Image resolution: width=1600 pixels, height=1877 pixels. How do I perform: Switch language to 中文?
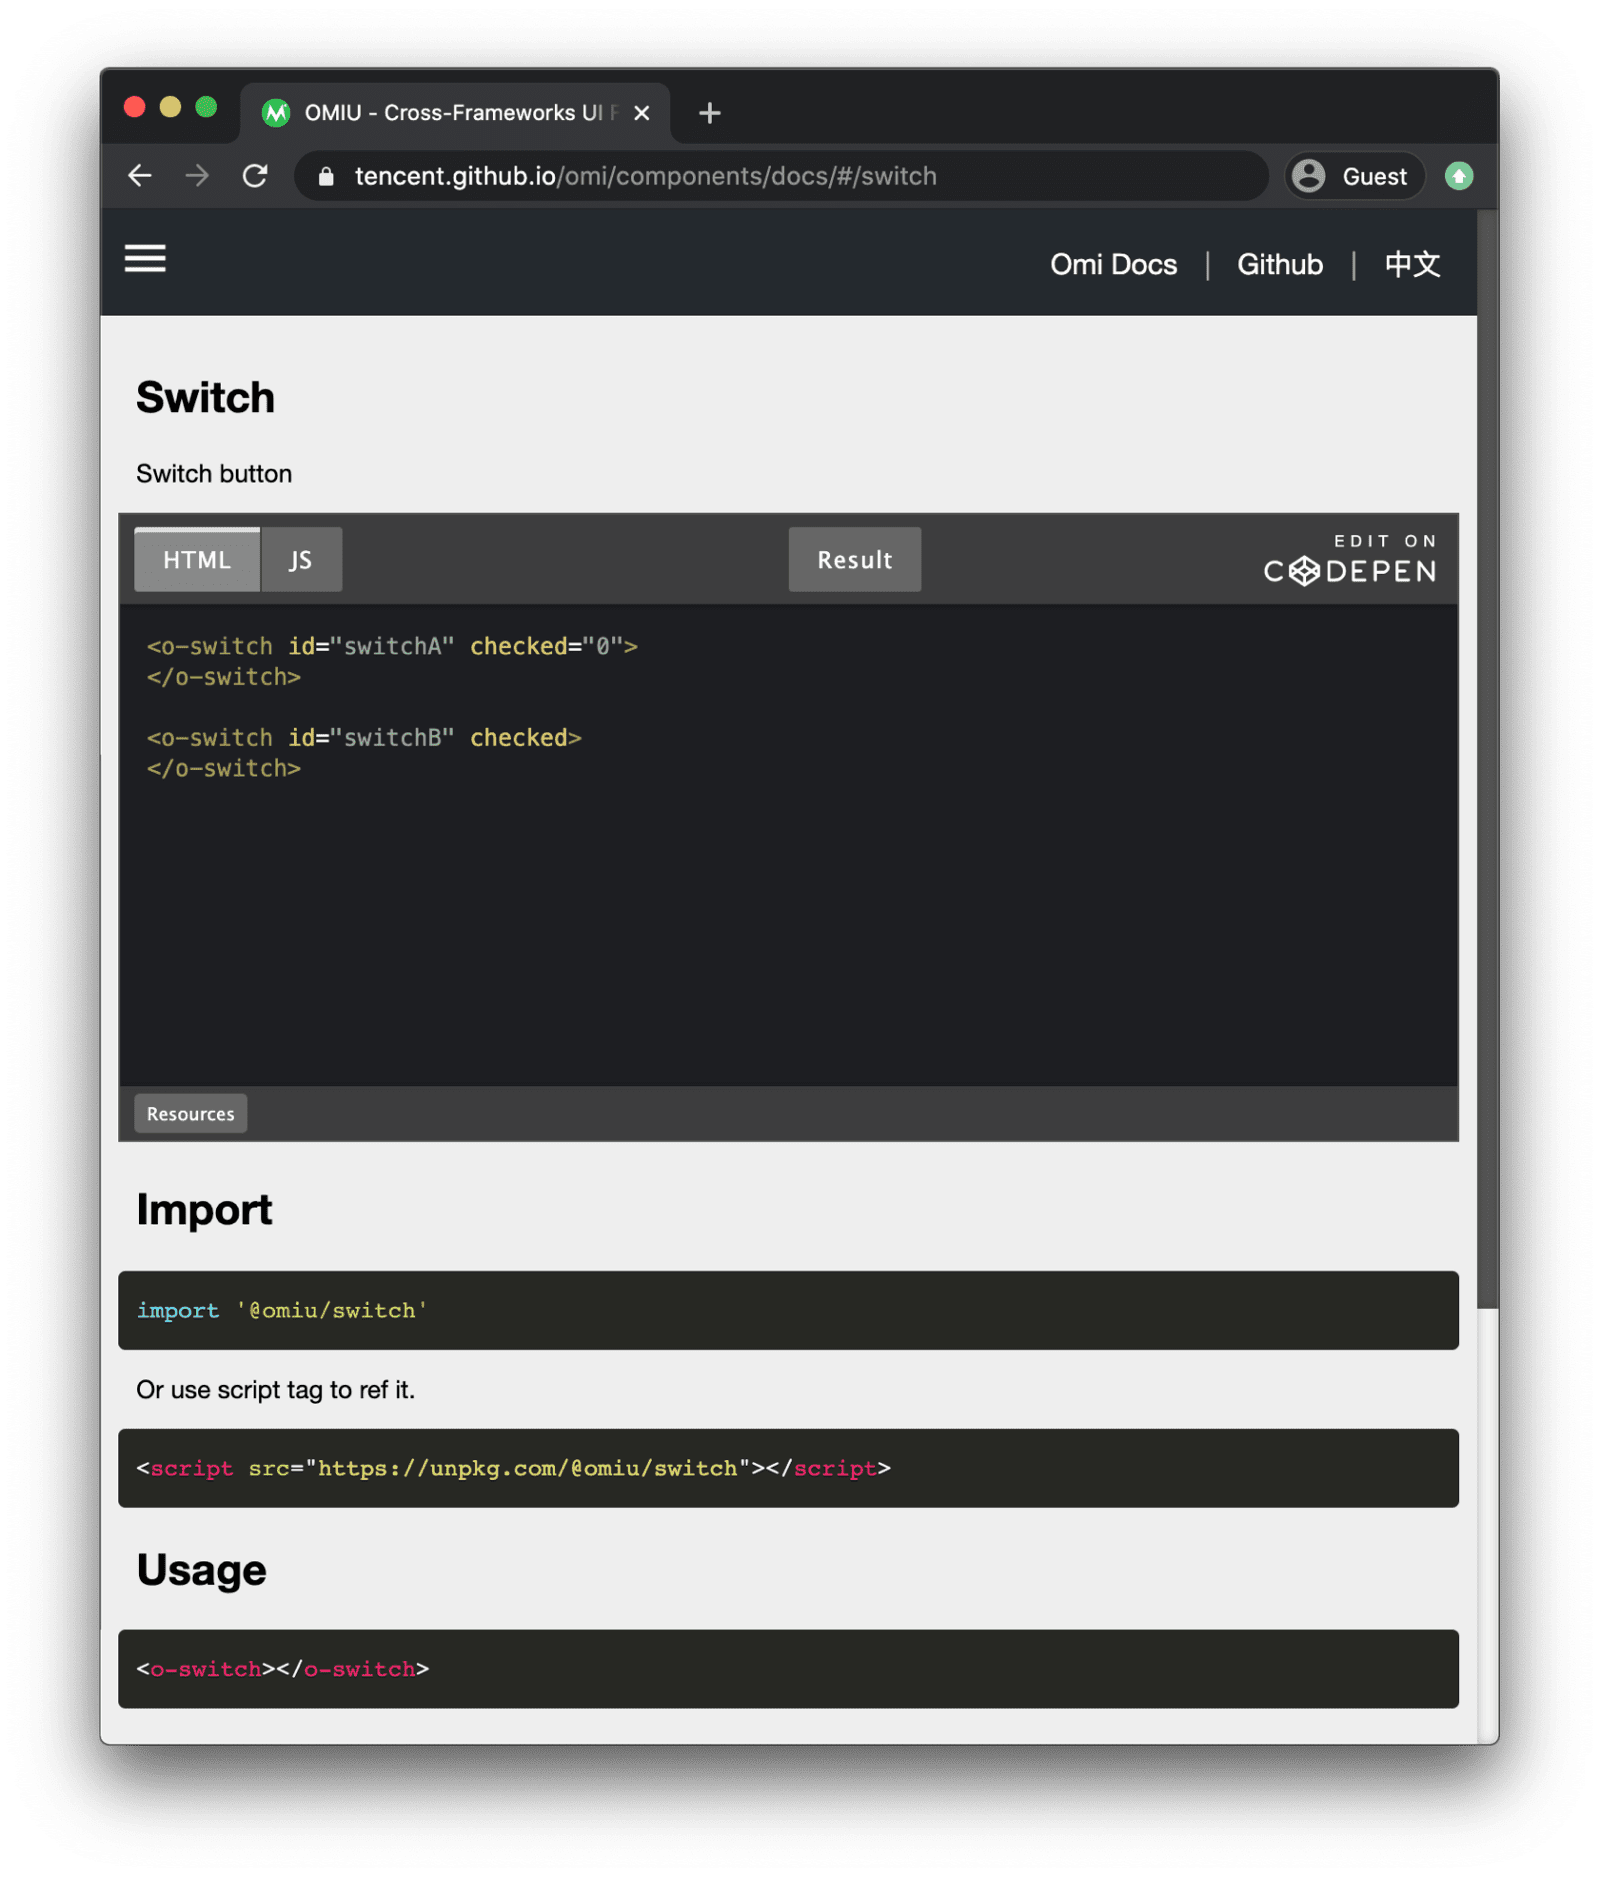coord(1412,264)
